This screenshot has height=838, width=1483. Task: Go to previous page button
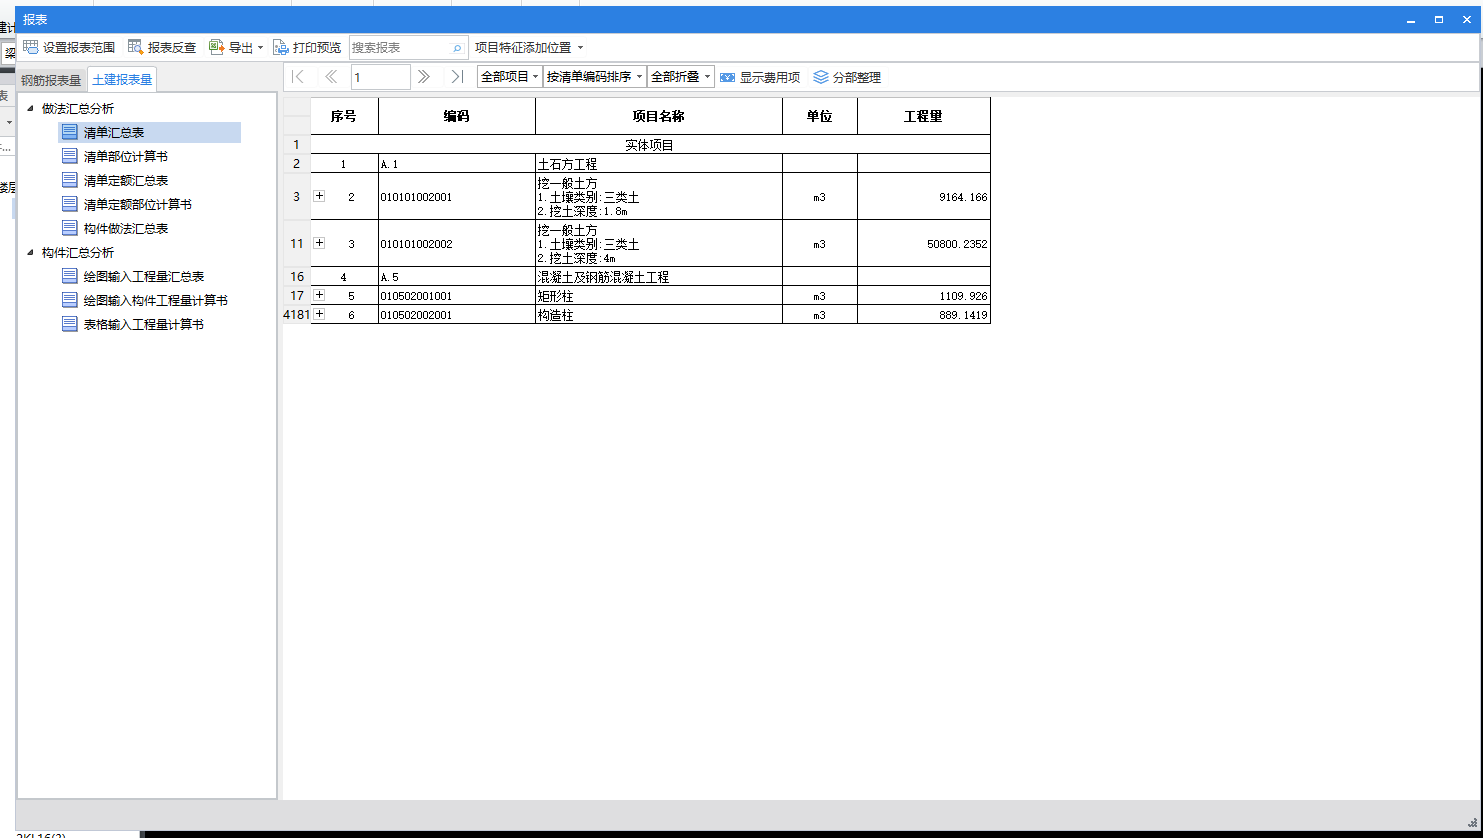(331, 76)
